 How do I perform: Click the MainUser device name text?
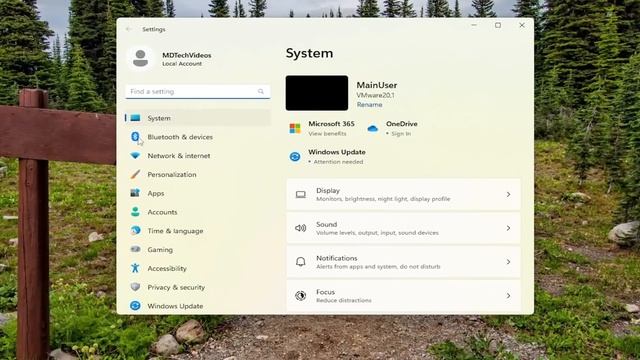376,85
